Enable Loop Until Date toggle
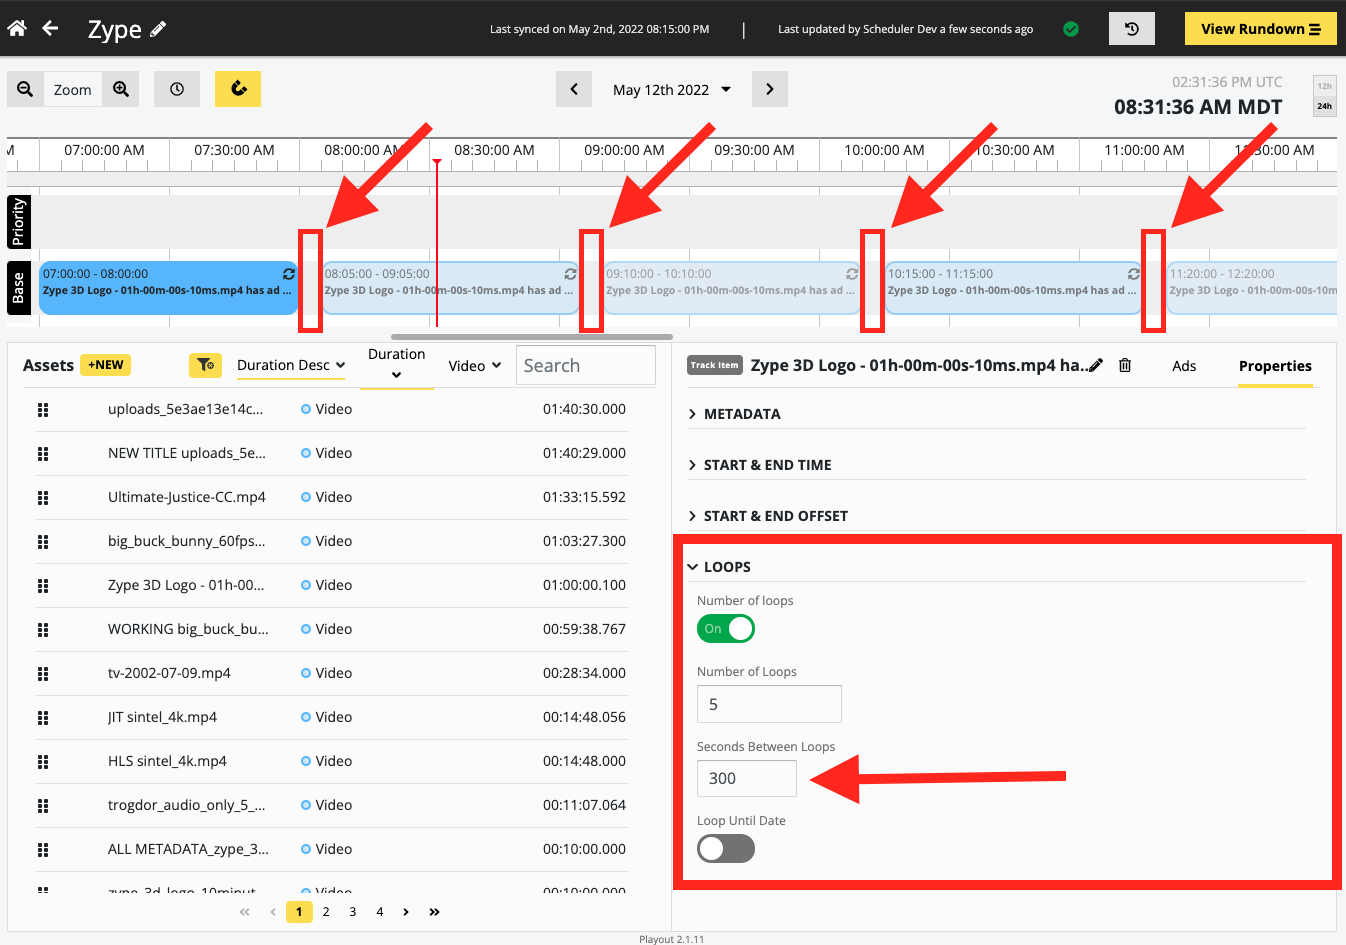Viewport: 1346px width, 945px height. [x=726, y=849]
